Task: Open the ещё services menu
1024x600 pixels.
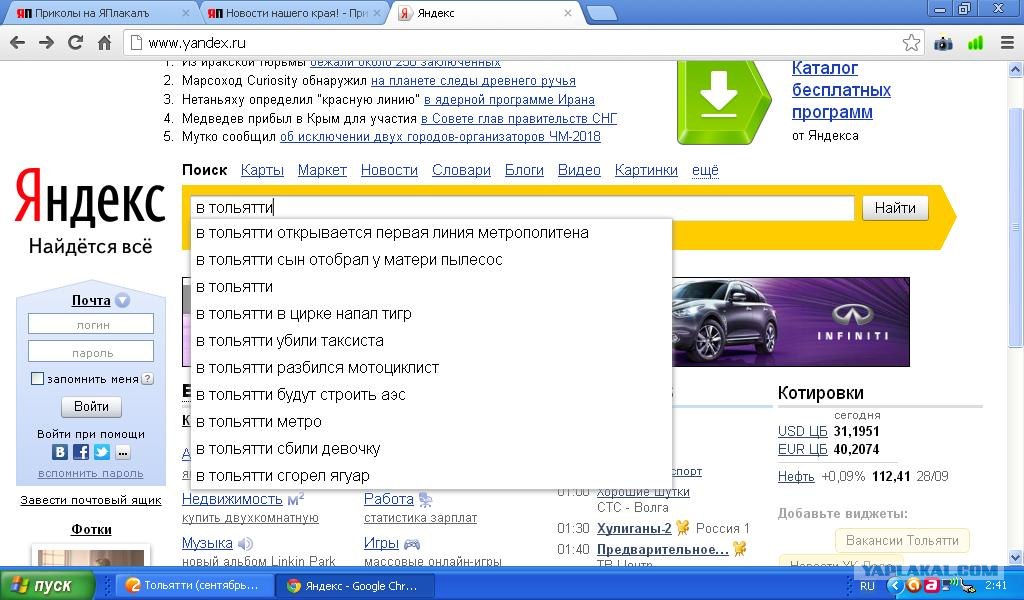Action: (705, 170)
